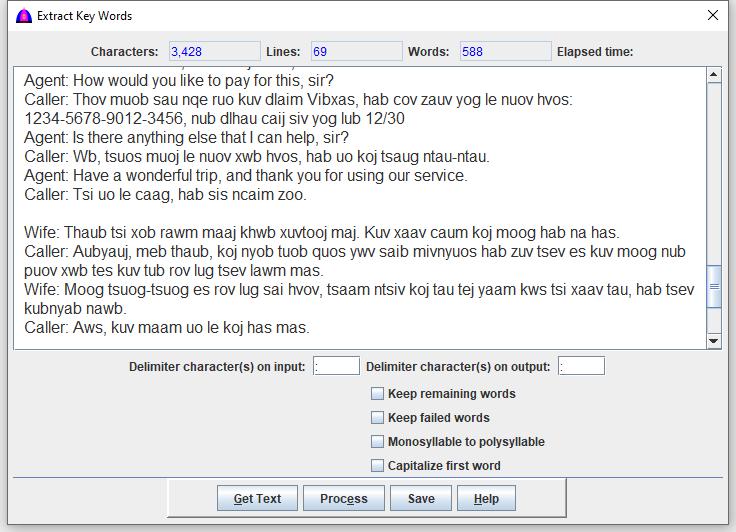Screen dimensions: 736x532
Task: Click the Extract Key Words app icon
Action: [x=23, y=16]
